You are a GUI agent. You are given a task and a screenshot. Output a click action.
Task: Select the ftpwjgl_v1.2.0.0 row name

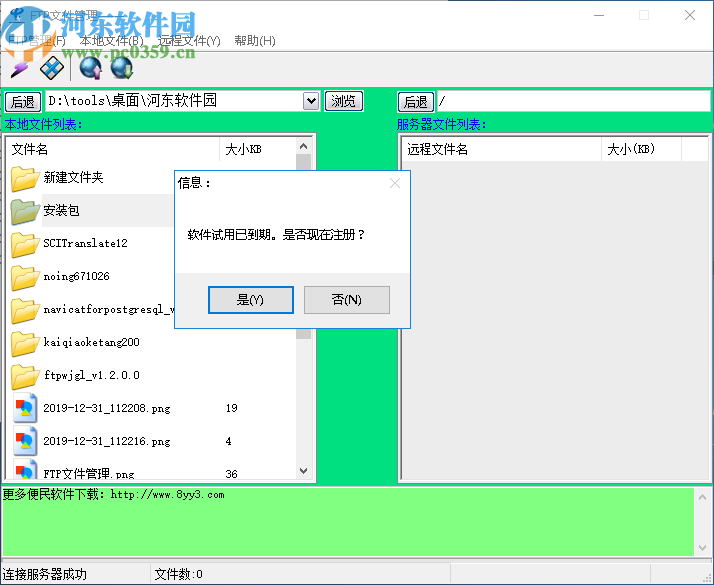point(92,375)
